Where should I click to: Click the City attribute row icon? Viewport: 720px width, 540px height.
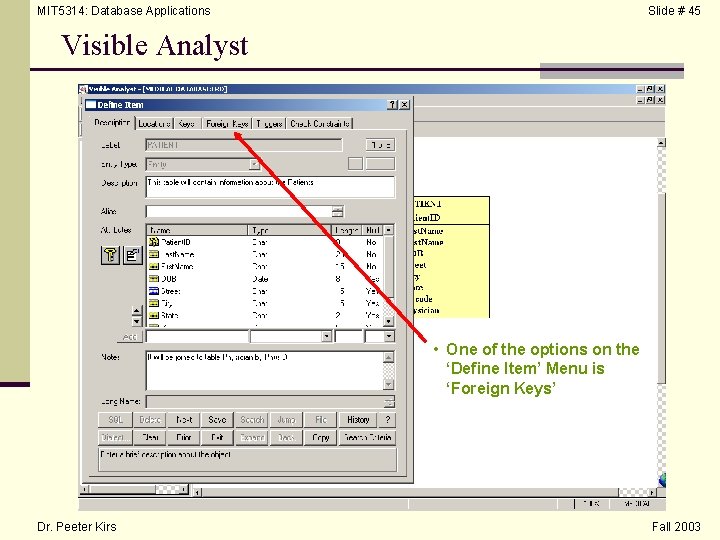point(154,303)
